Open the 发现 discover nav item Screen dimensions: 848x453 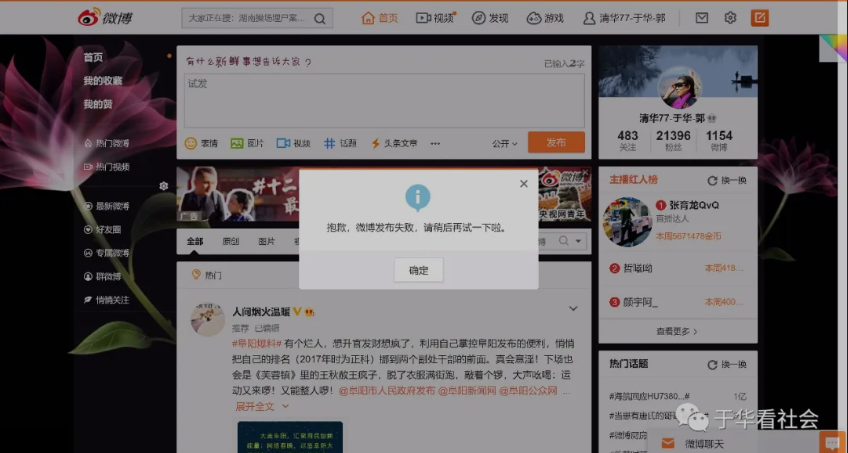(x=490, y=18)
